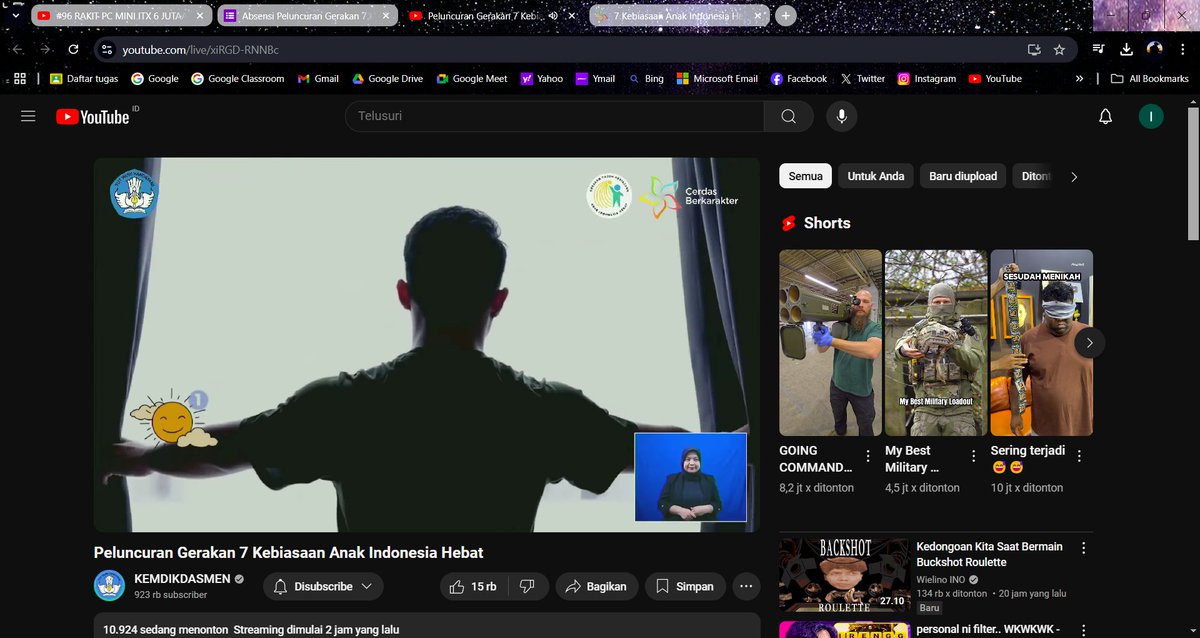Viewport: 1200px width, 638px height.
Task: Open the Wielino INO channel link
Action: tap(940, 579)
